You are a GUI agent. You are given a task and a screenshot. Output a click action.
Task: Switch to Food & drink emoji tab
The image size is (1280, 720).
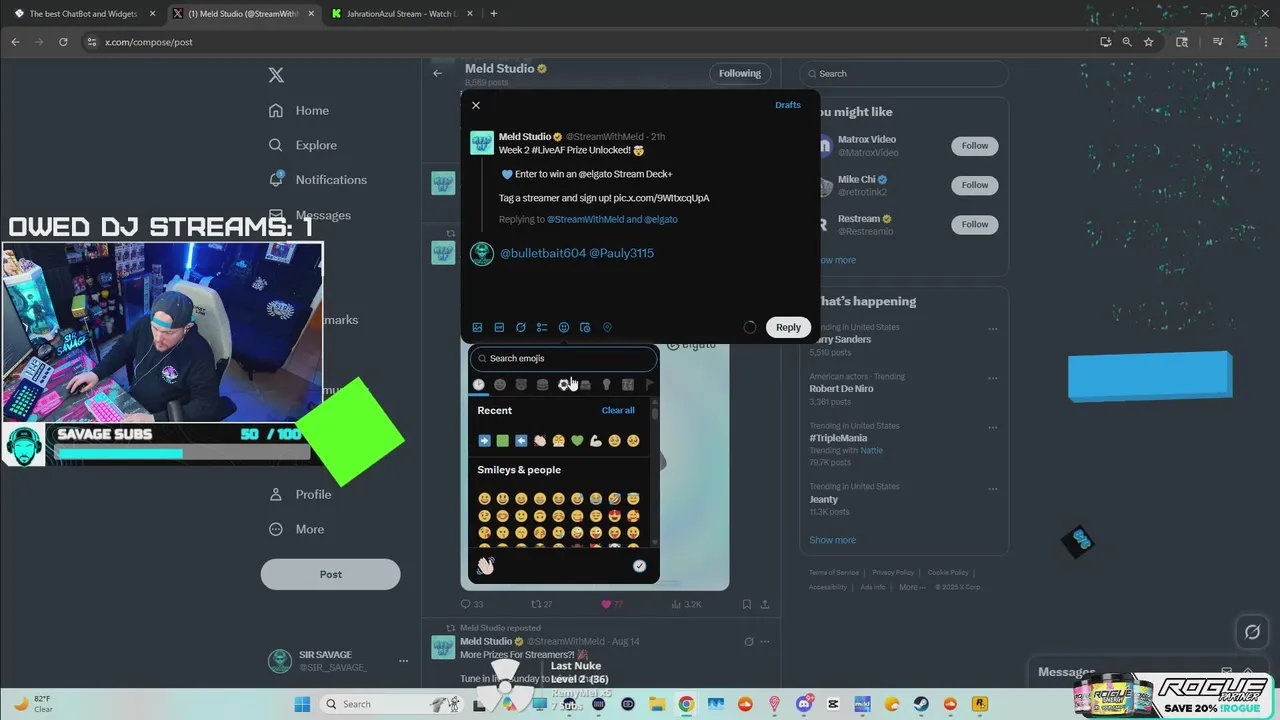543,384
